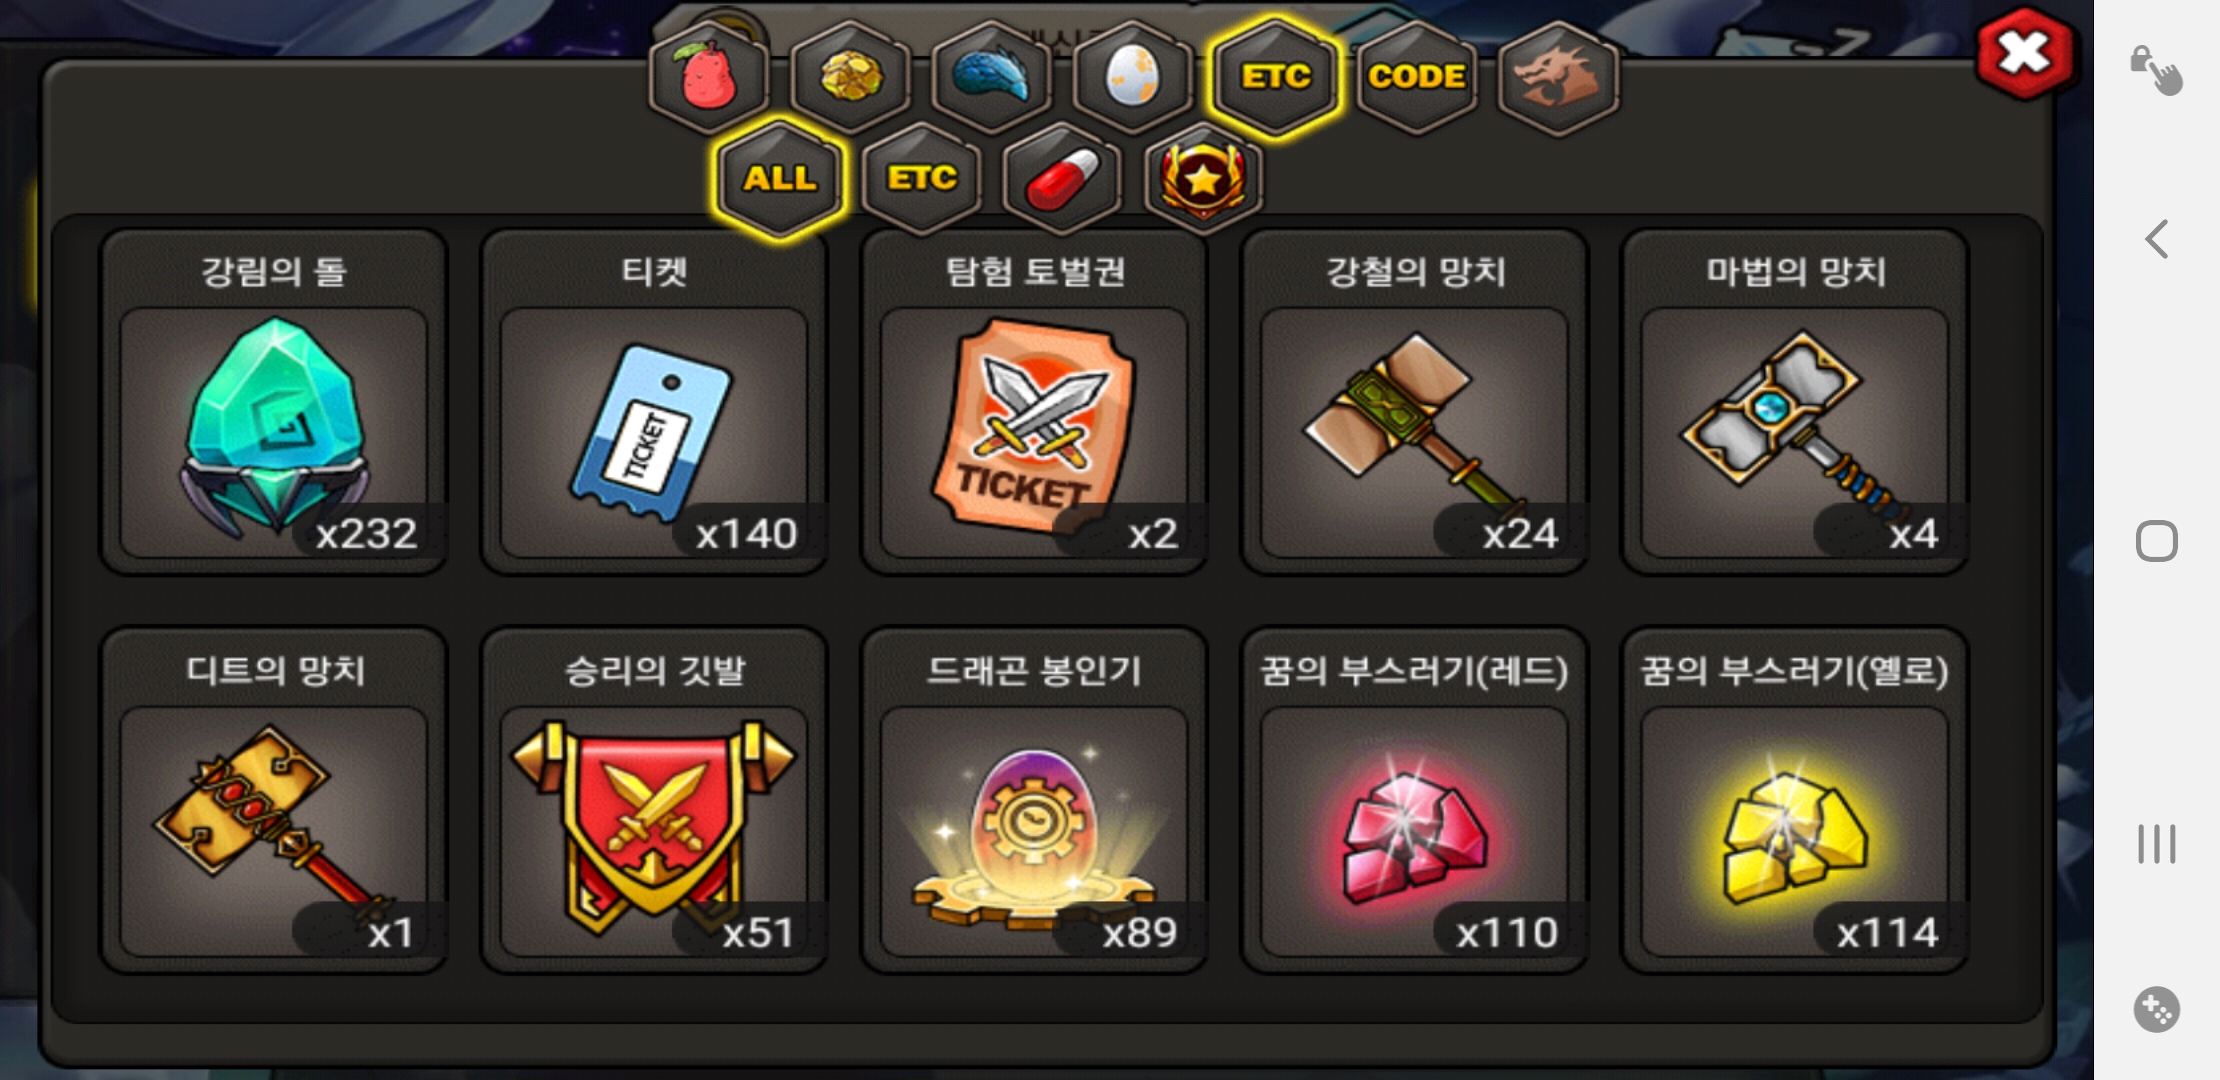Select the 드래곤 봉인기 egg item
Screen dimensions: 2220x1080
(1034, 800)
